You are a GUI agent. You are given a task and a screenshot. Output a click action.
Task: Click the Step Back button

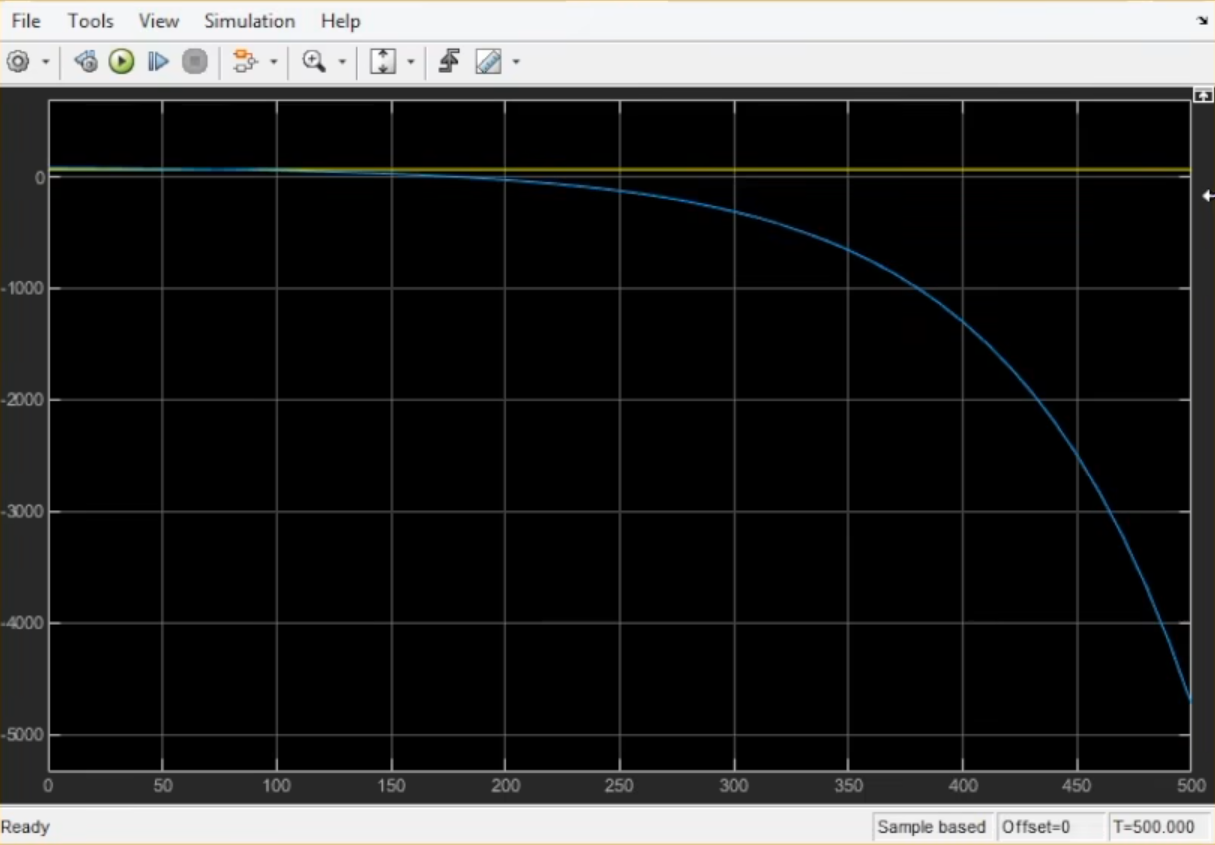tap(86, 62)
